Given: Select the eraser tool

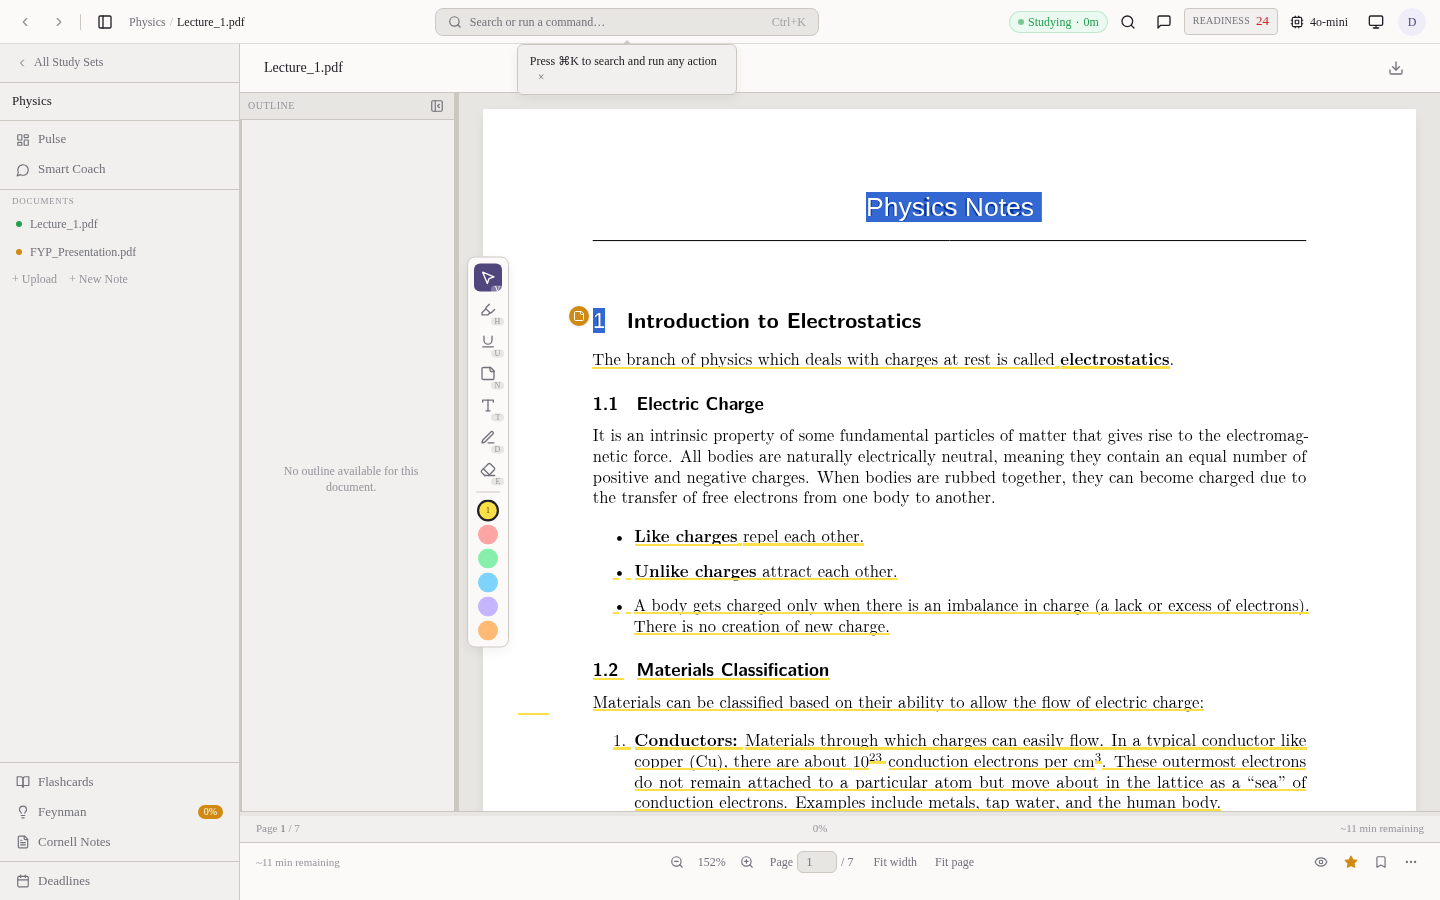Looking at the screenshot, I should [x=488, y=470].
